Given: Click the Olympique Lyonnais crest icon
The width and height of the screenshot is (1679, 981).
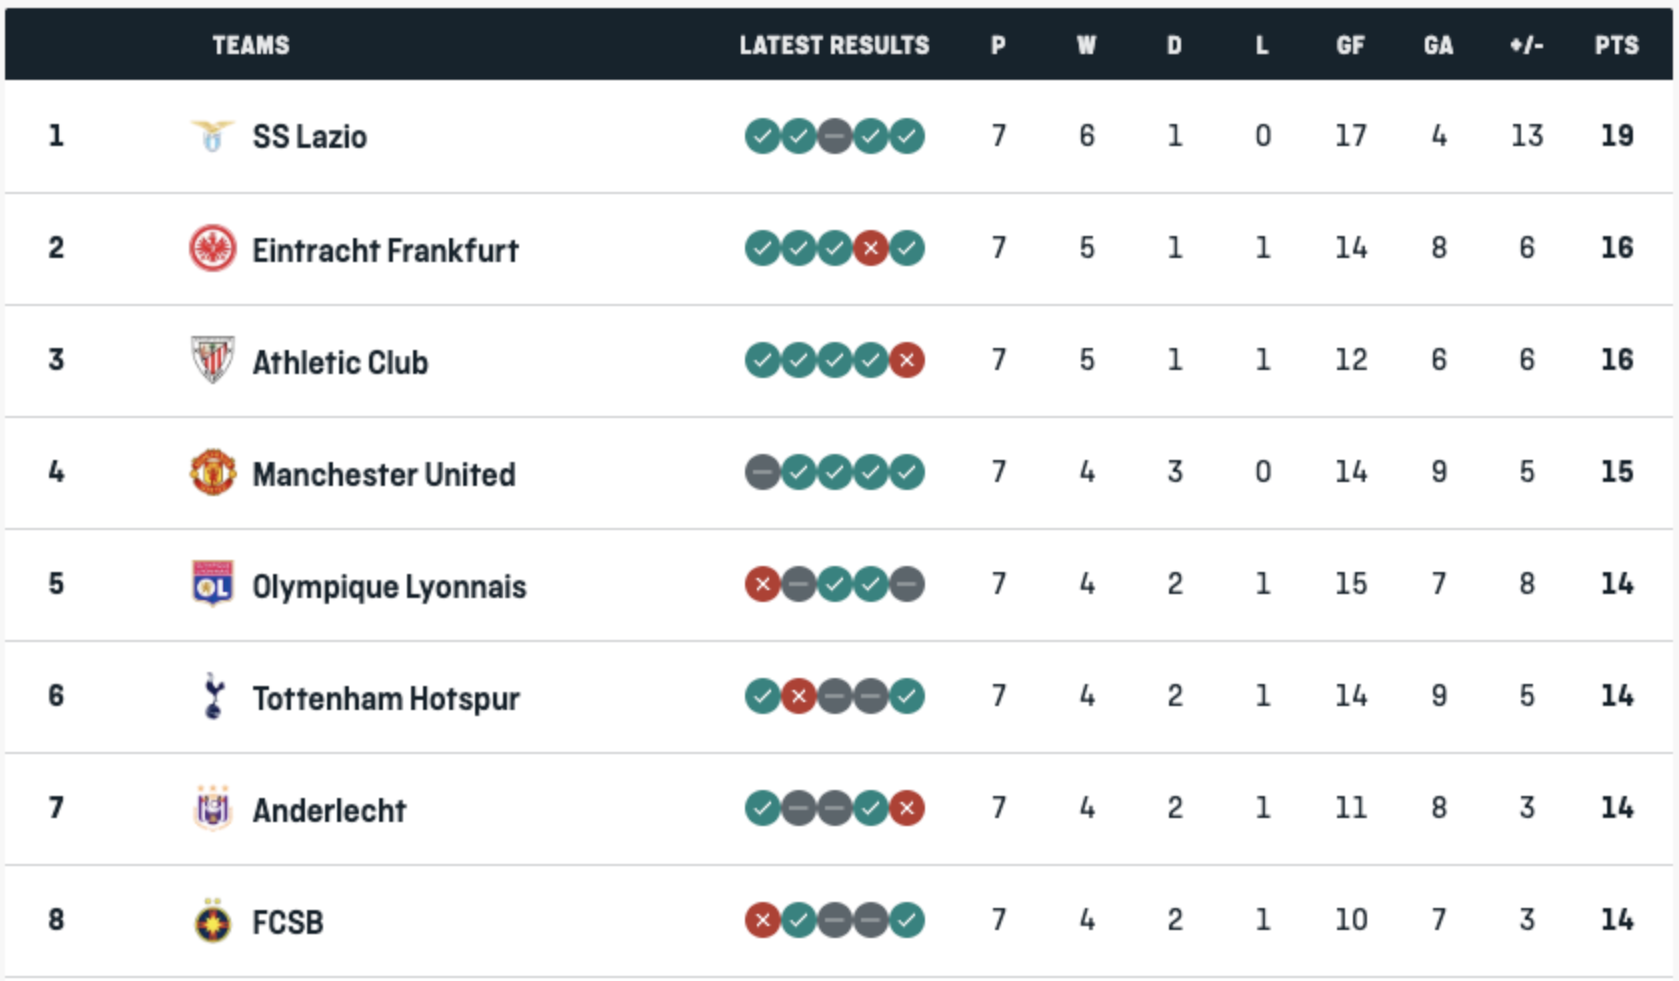Looking at the screenshot, I should point(212,584).
